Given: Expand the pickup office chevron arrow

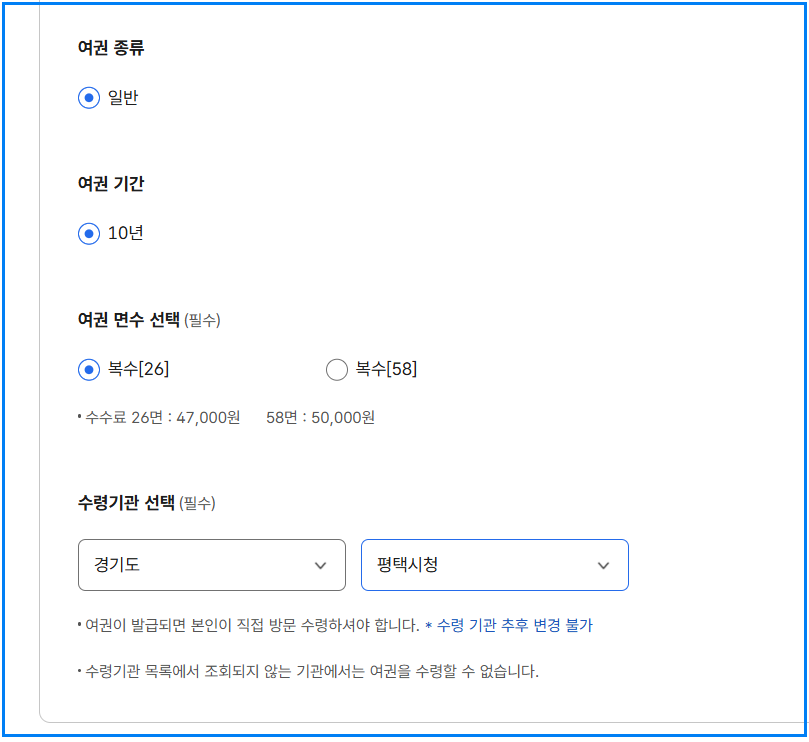Looking at the screenshot, I should (x=603, y=565).
